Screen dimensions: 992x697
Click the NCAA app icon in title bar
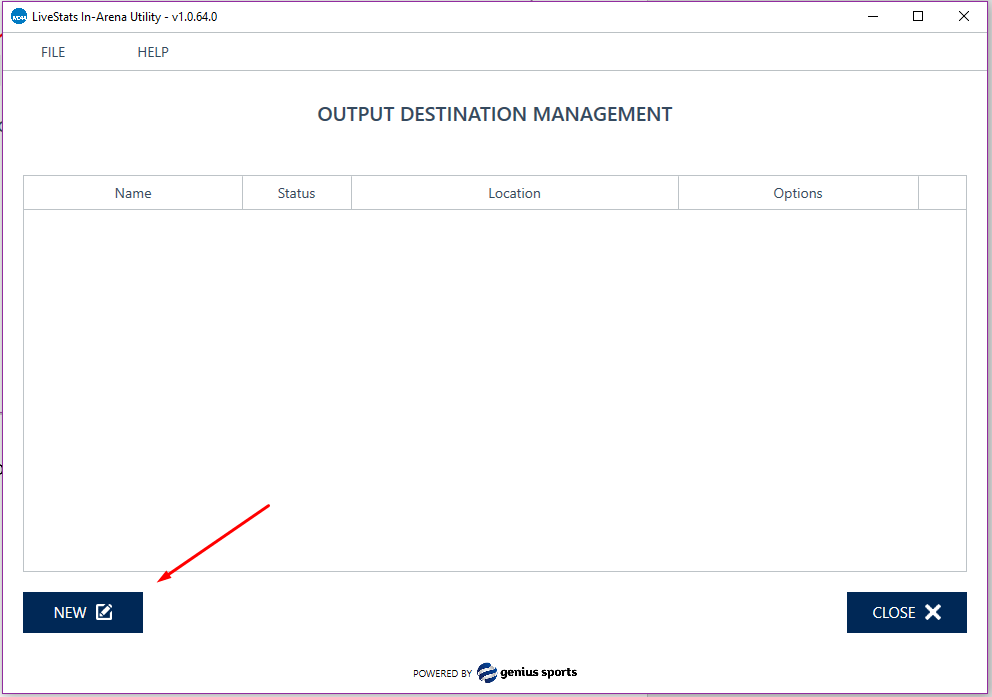(18, 16)
